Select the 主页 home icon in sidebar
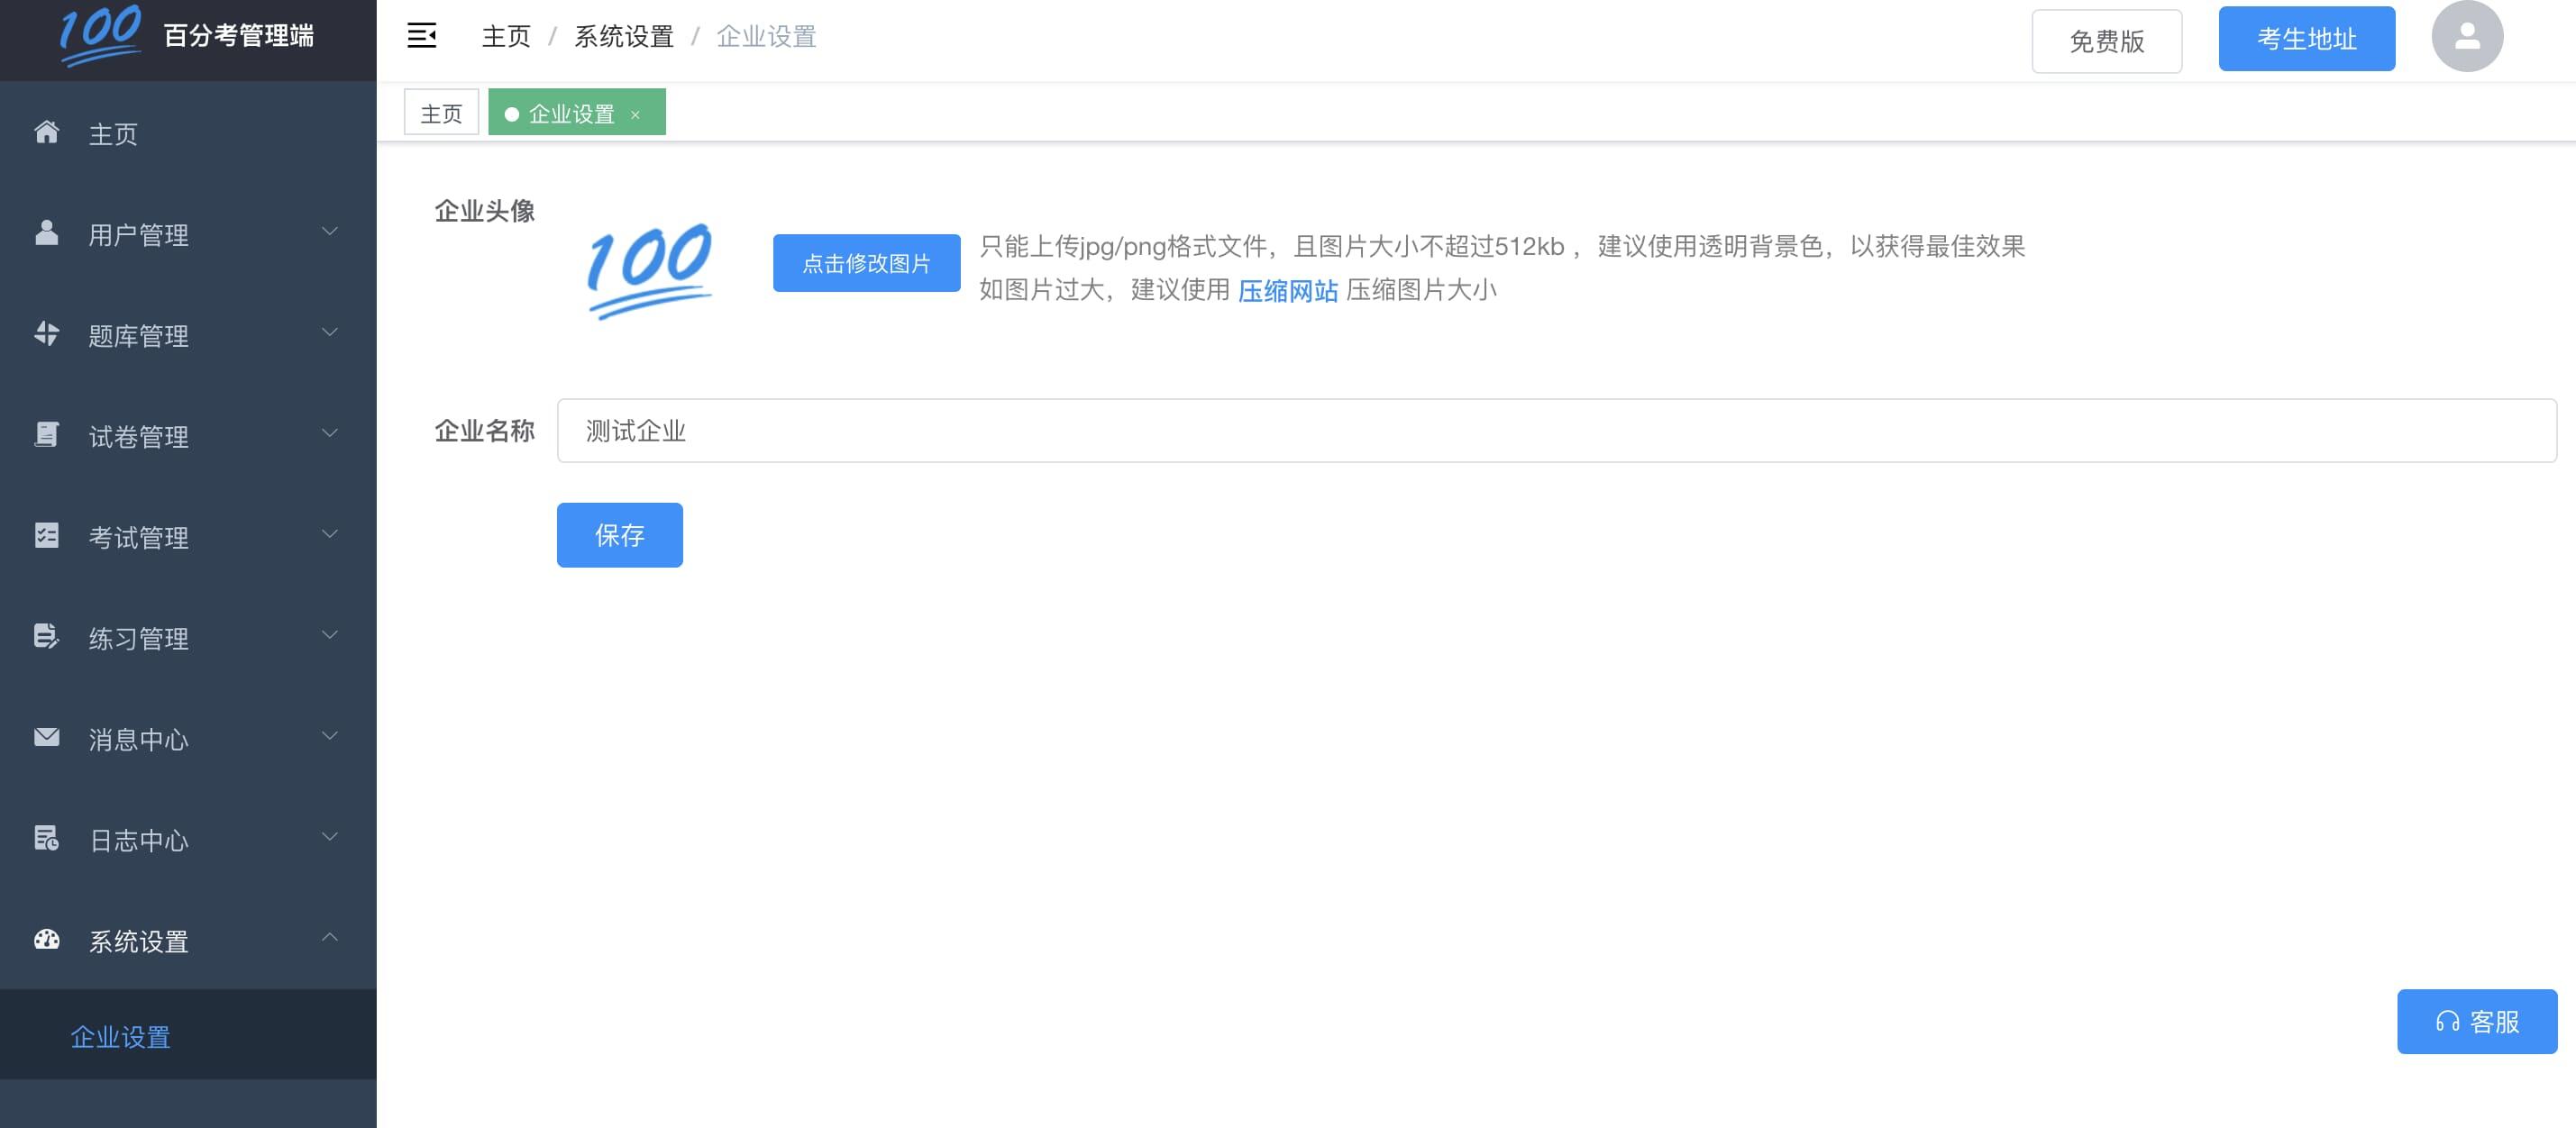Screen dimensions: 2576x1128 point(46,132)
